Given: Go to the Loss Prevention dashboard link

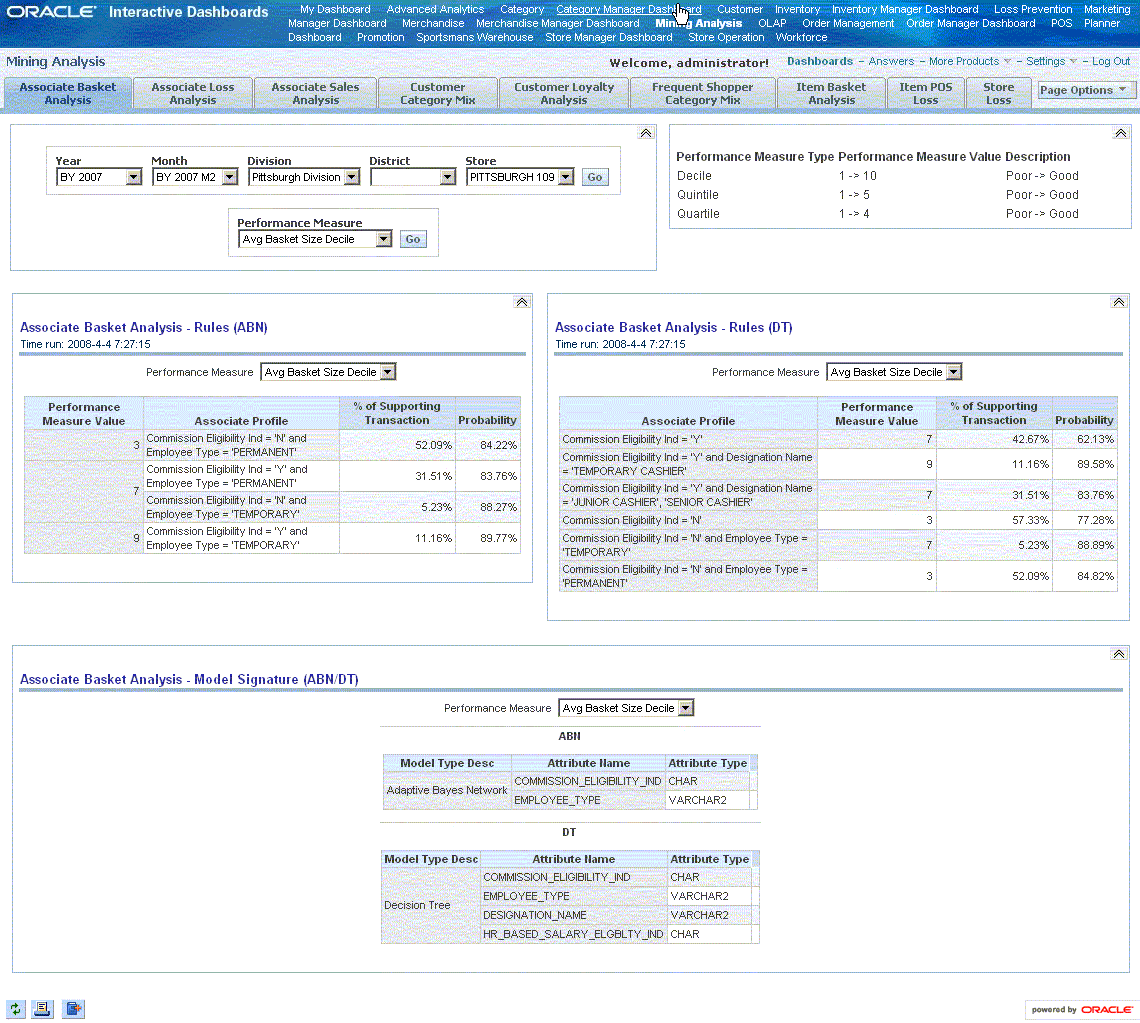Looking at the screenshot, I should (x=1033, y=9).
